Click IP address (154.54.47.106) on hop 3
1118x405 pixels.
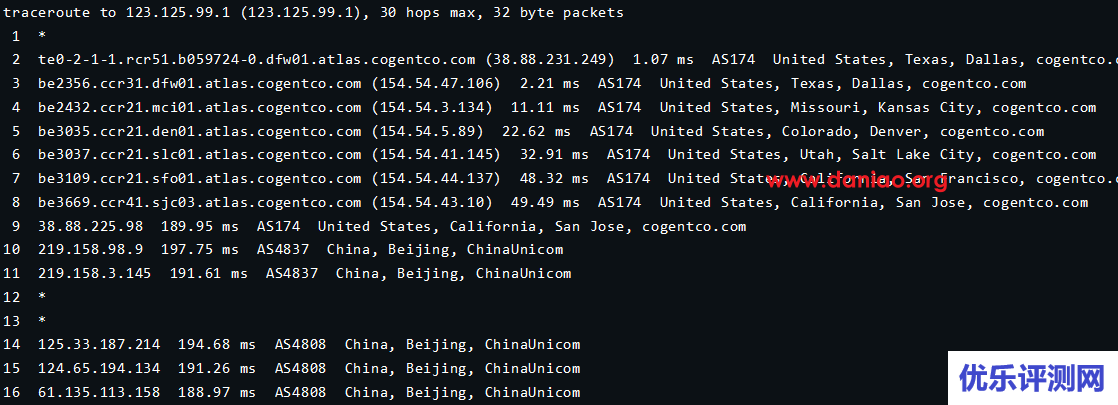point(435,84)
